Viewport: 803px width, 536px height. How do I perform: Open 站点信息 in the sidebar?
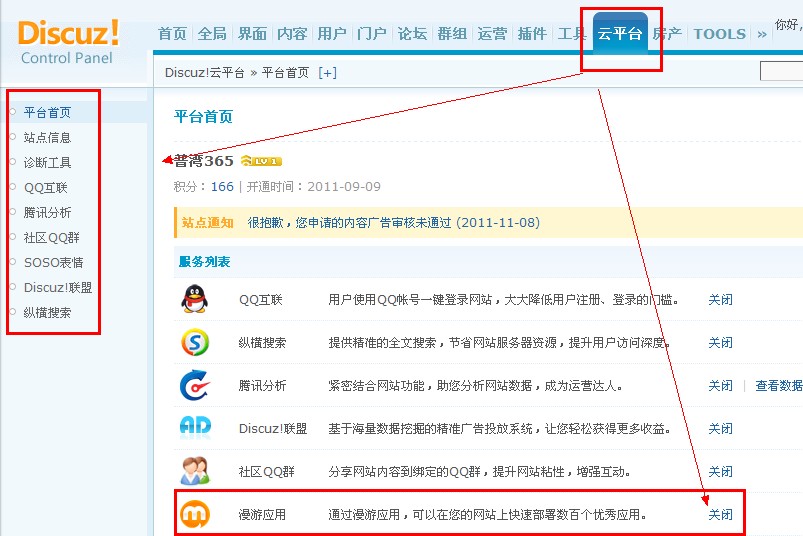[x=47, y=137]
